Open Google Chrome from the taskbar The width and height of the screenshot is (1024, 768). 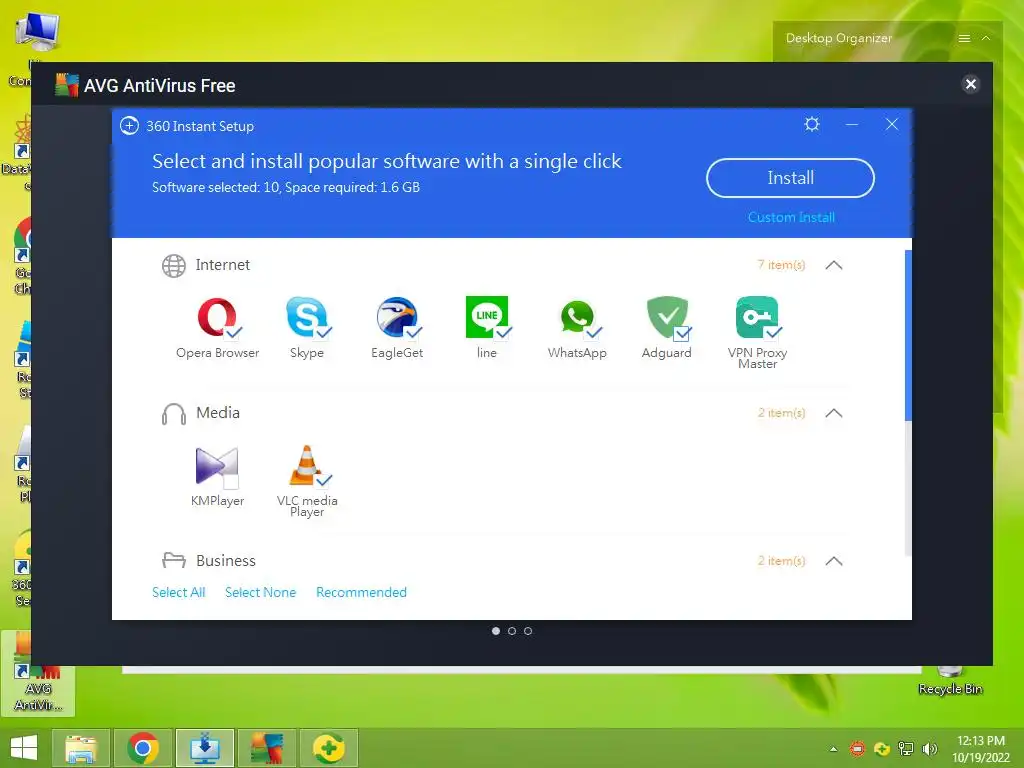click(x=143, y=748)
